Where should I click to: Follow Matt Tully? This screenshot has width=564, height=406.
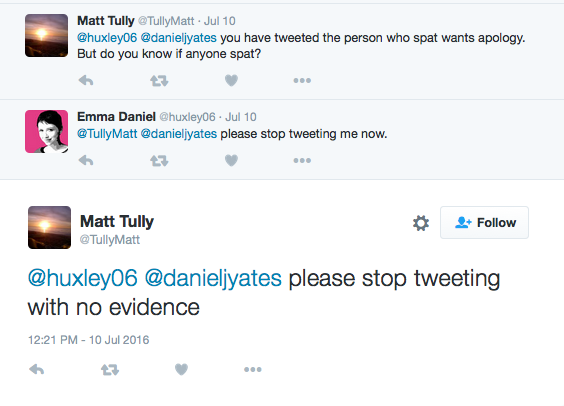[x=485, y=223]
